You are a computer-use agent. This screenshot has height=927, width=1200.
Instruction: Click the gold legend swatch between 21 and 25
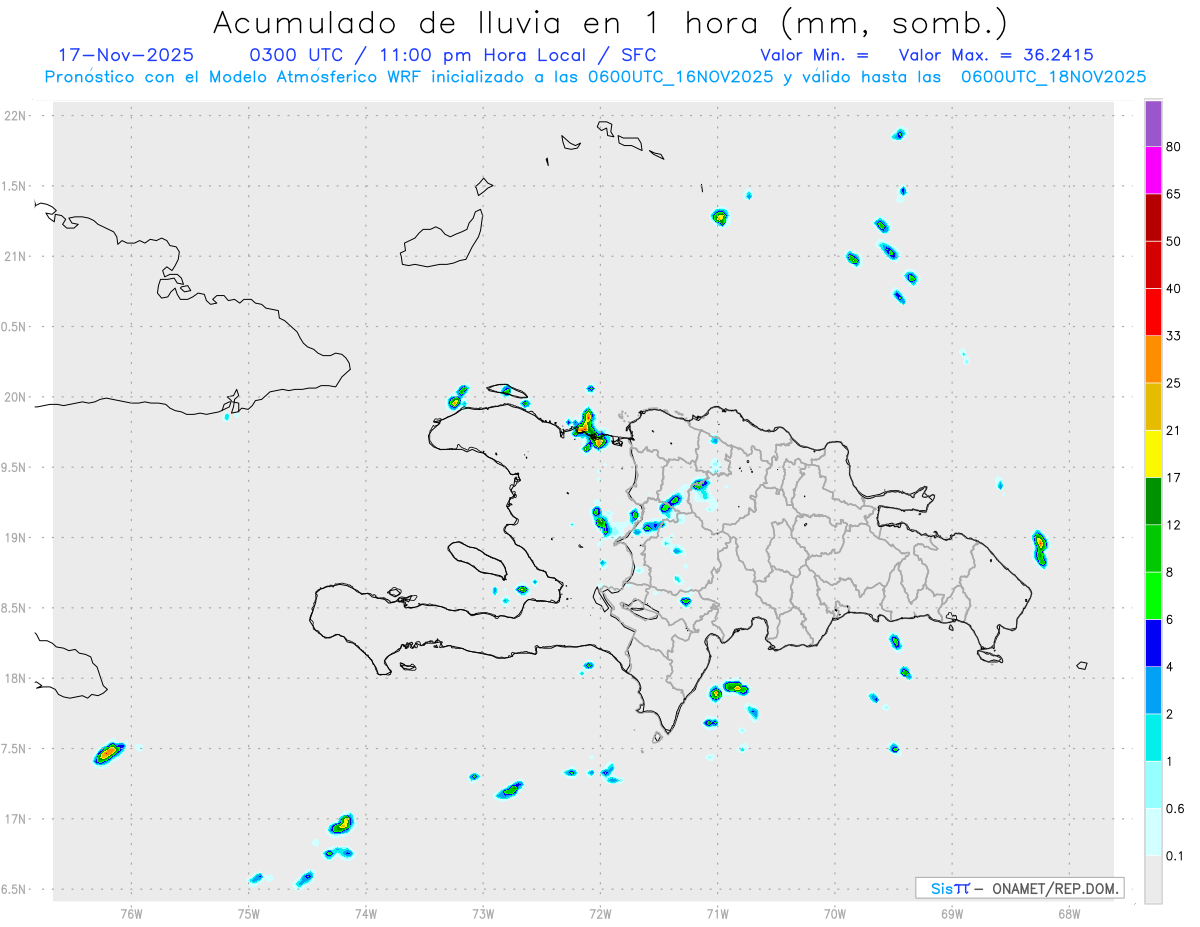tap(1153, 407)
